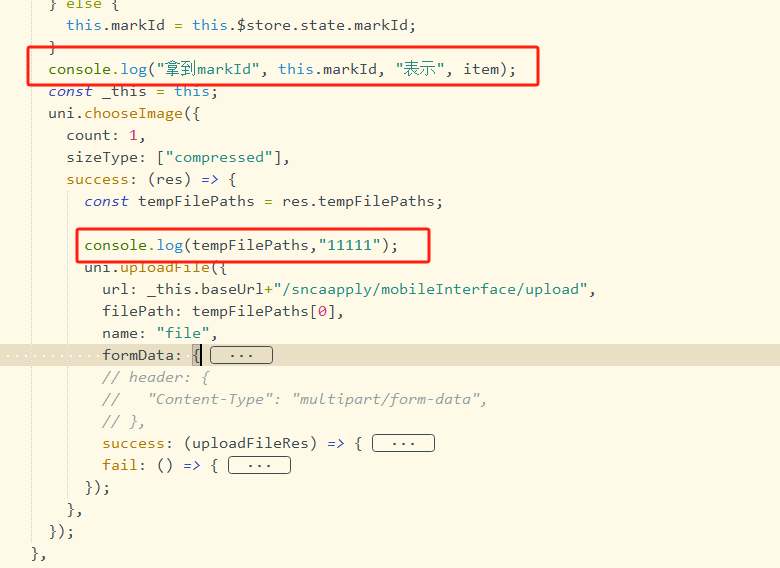Expand the folded formData block
Screen dimensions: 780x568
pos(241,355)
